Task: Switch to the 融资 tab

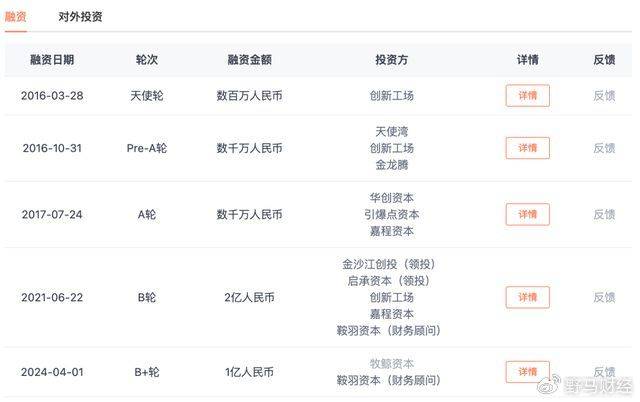Action: (x=16, y=17)
